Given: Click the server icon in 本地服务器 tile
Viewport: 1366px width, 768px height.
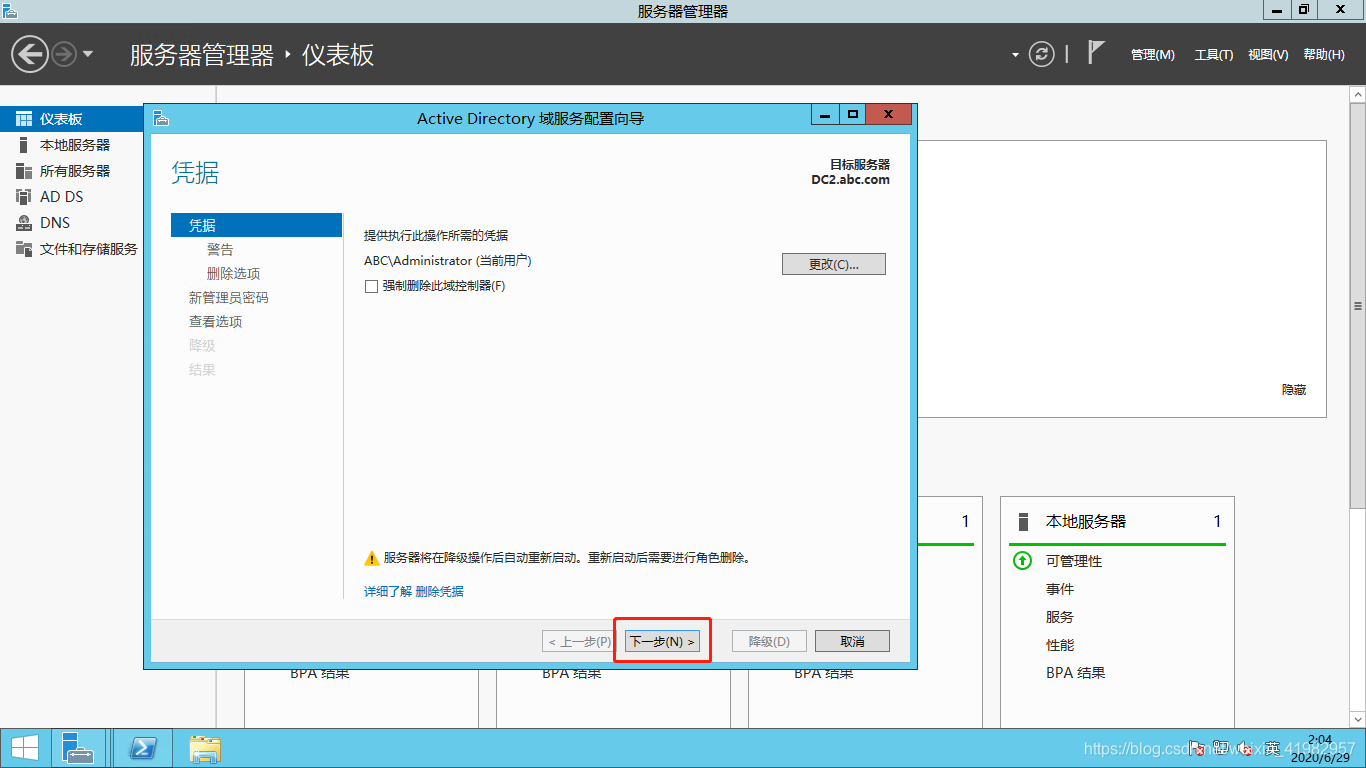Looking at the screenshot, I should click(1023, 521).
